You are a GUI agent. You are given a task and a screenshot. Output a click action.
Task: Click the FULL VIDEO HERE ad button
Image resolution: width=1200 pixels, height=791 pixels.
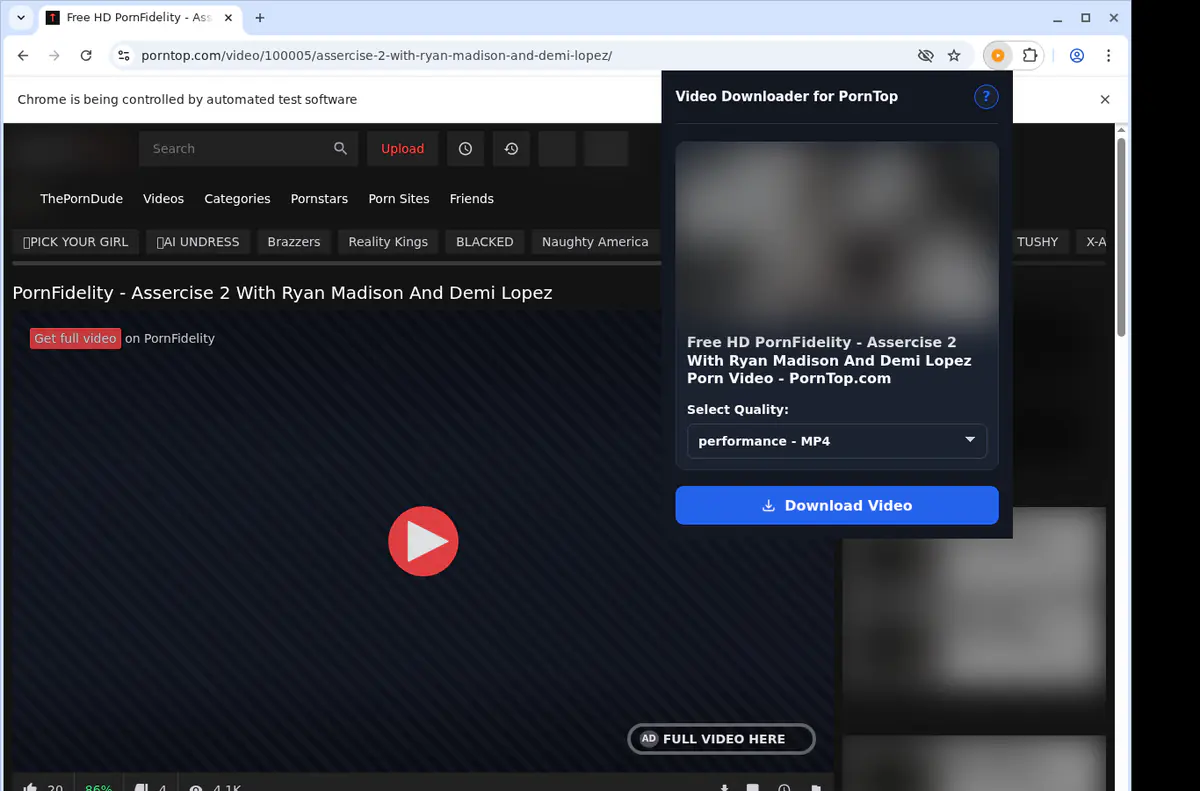point(721,739)
